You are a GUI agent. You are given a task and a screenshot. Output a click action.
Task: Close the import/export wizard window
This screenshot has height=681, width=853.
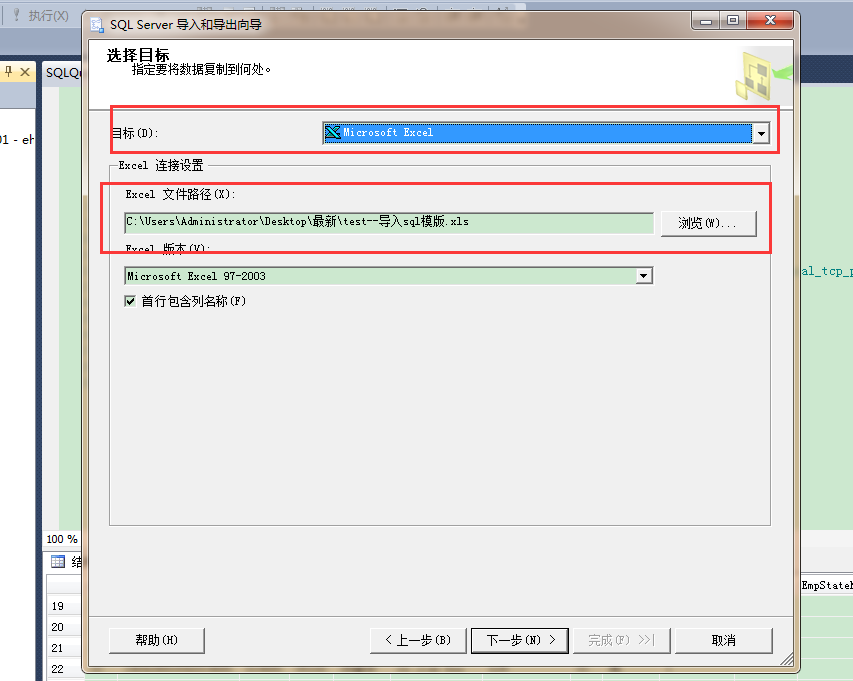coord(770,21)
